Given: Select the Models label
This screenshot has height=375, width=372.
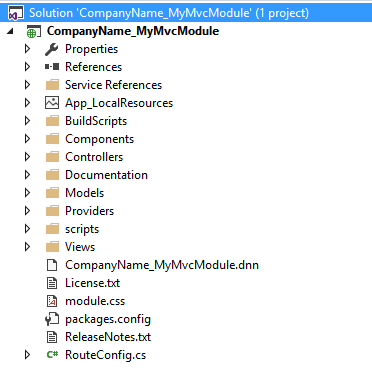Looking at the screenshot, I should point(84,193).
